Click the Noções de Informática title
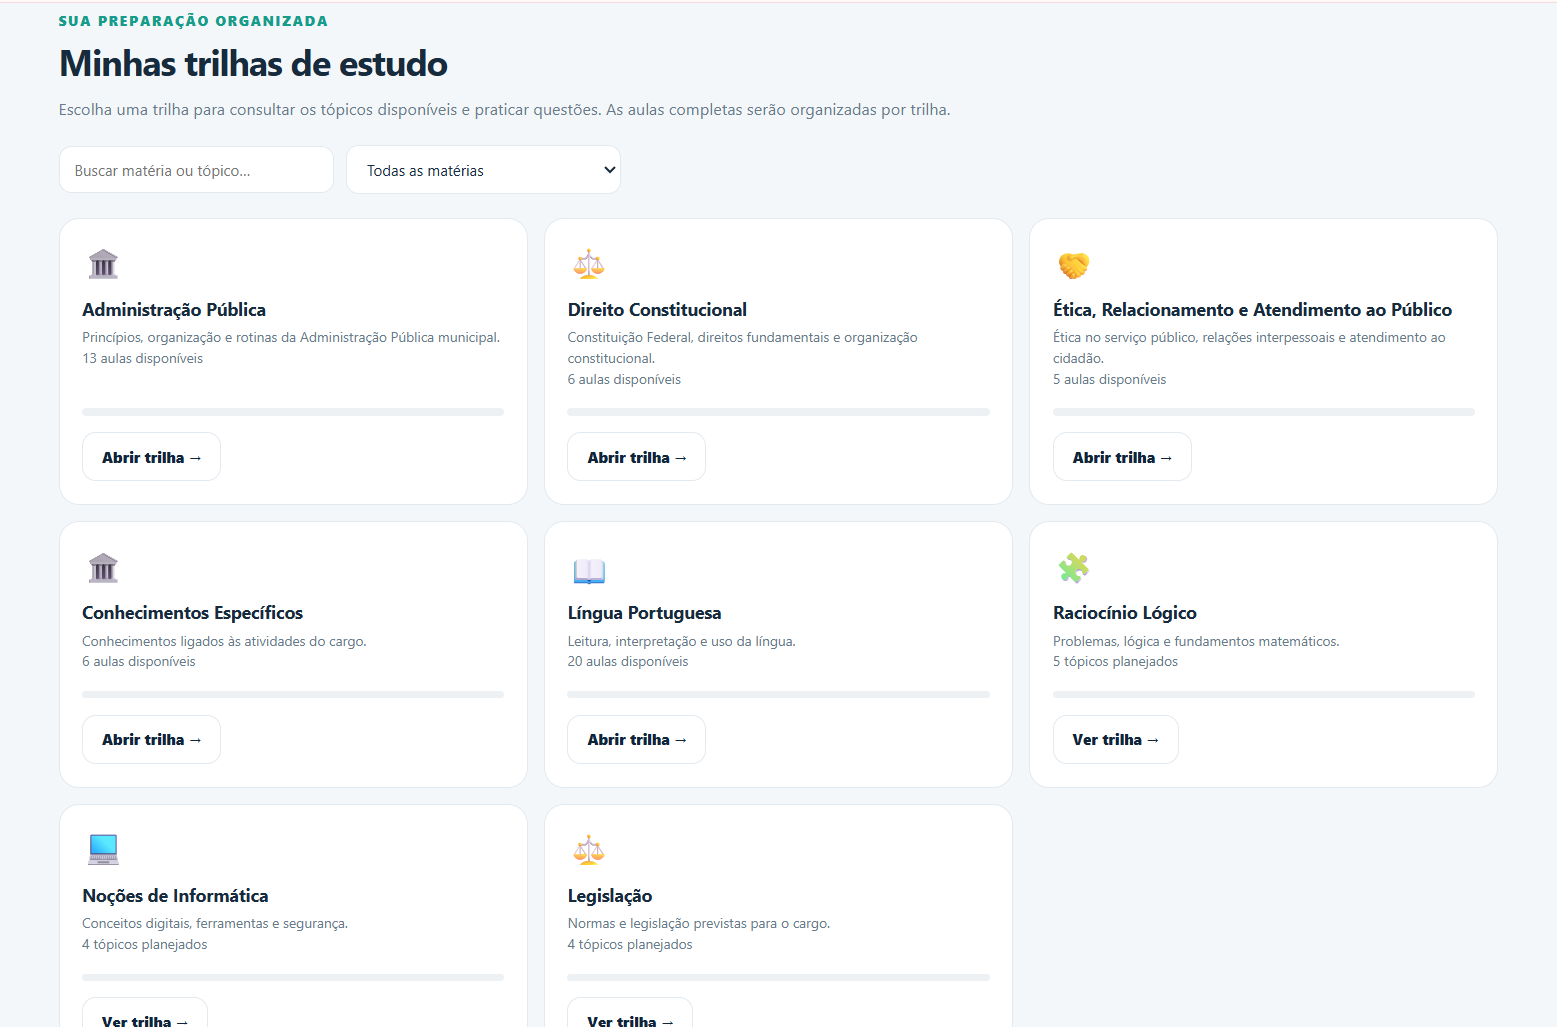The width and height of the screenshot is (1557, 1027). point(175,896)
